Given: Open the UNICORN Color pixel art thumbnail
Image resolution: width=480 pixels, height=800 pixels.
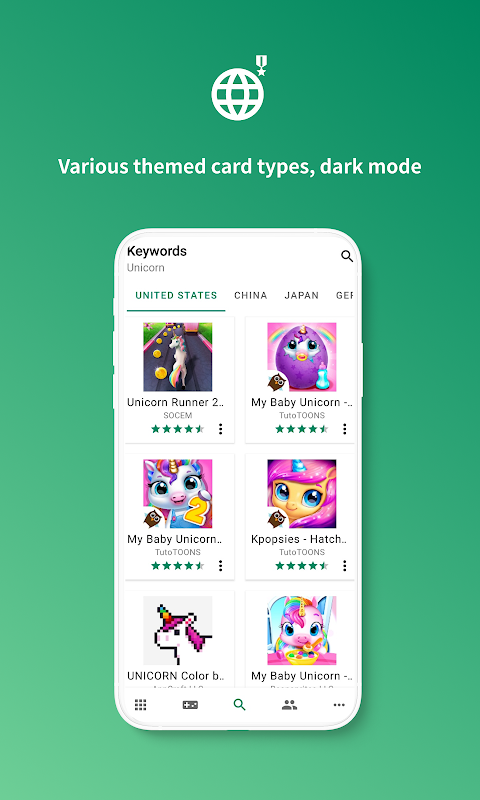Looking at the screenshot, I should (178, 631).
